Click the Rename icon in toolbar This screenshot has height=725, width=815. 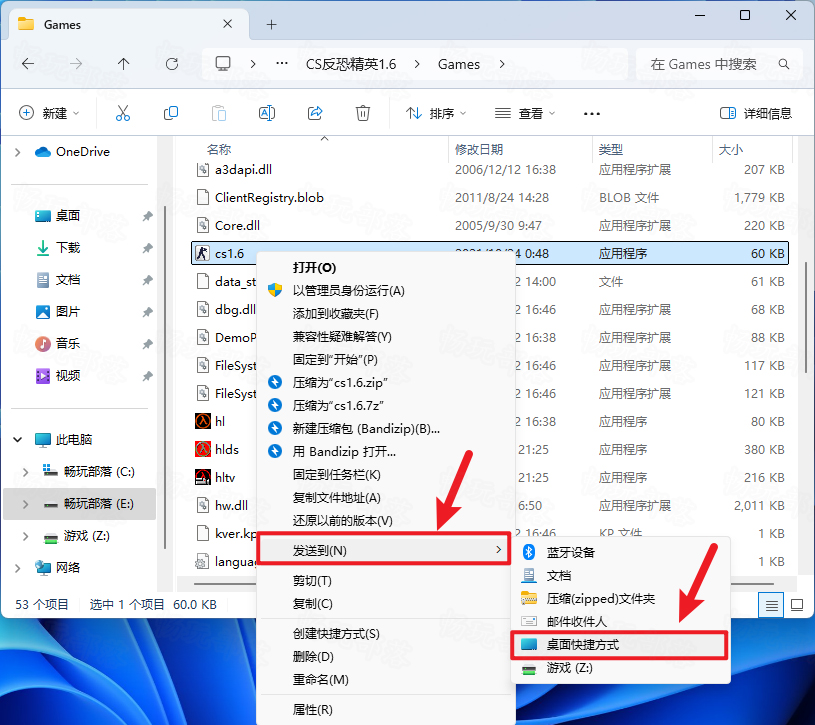coord(267,113)
